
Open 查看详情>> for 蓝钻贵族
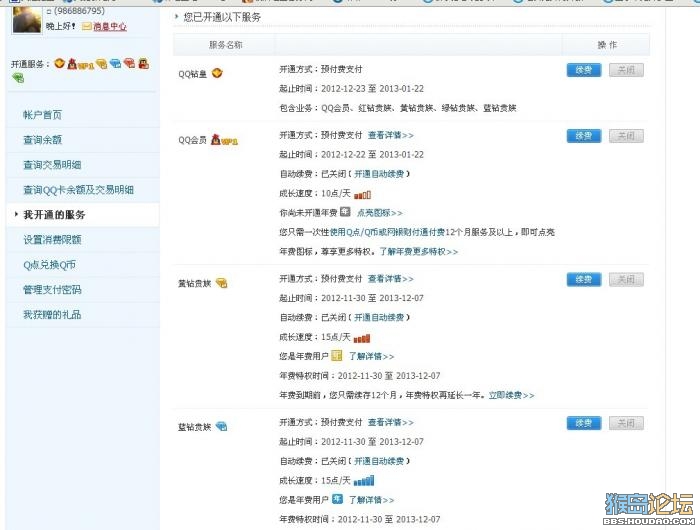tap(391, 422)
